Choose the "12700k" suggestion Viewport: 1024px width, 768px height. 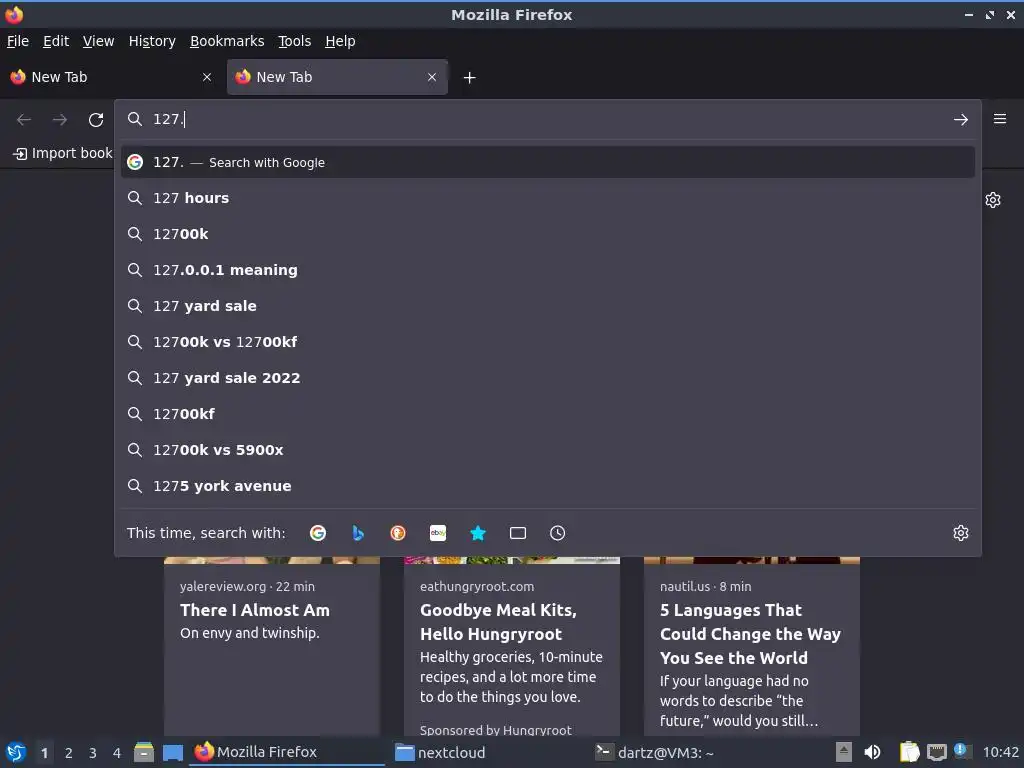coord(547,234)
